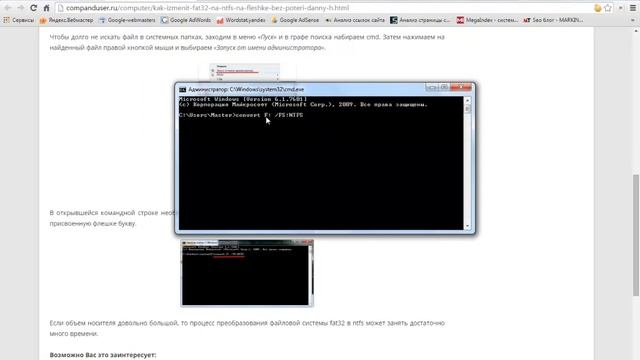Image resolution: width=640 pixels, height=360 pixels.
Task: Maximize the cmd.exe window
Action: 444,87
